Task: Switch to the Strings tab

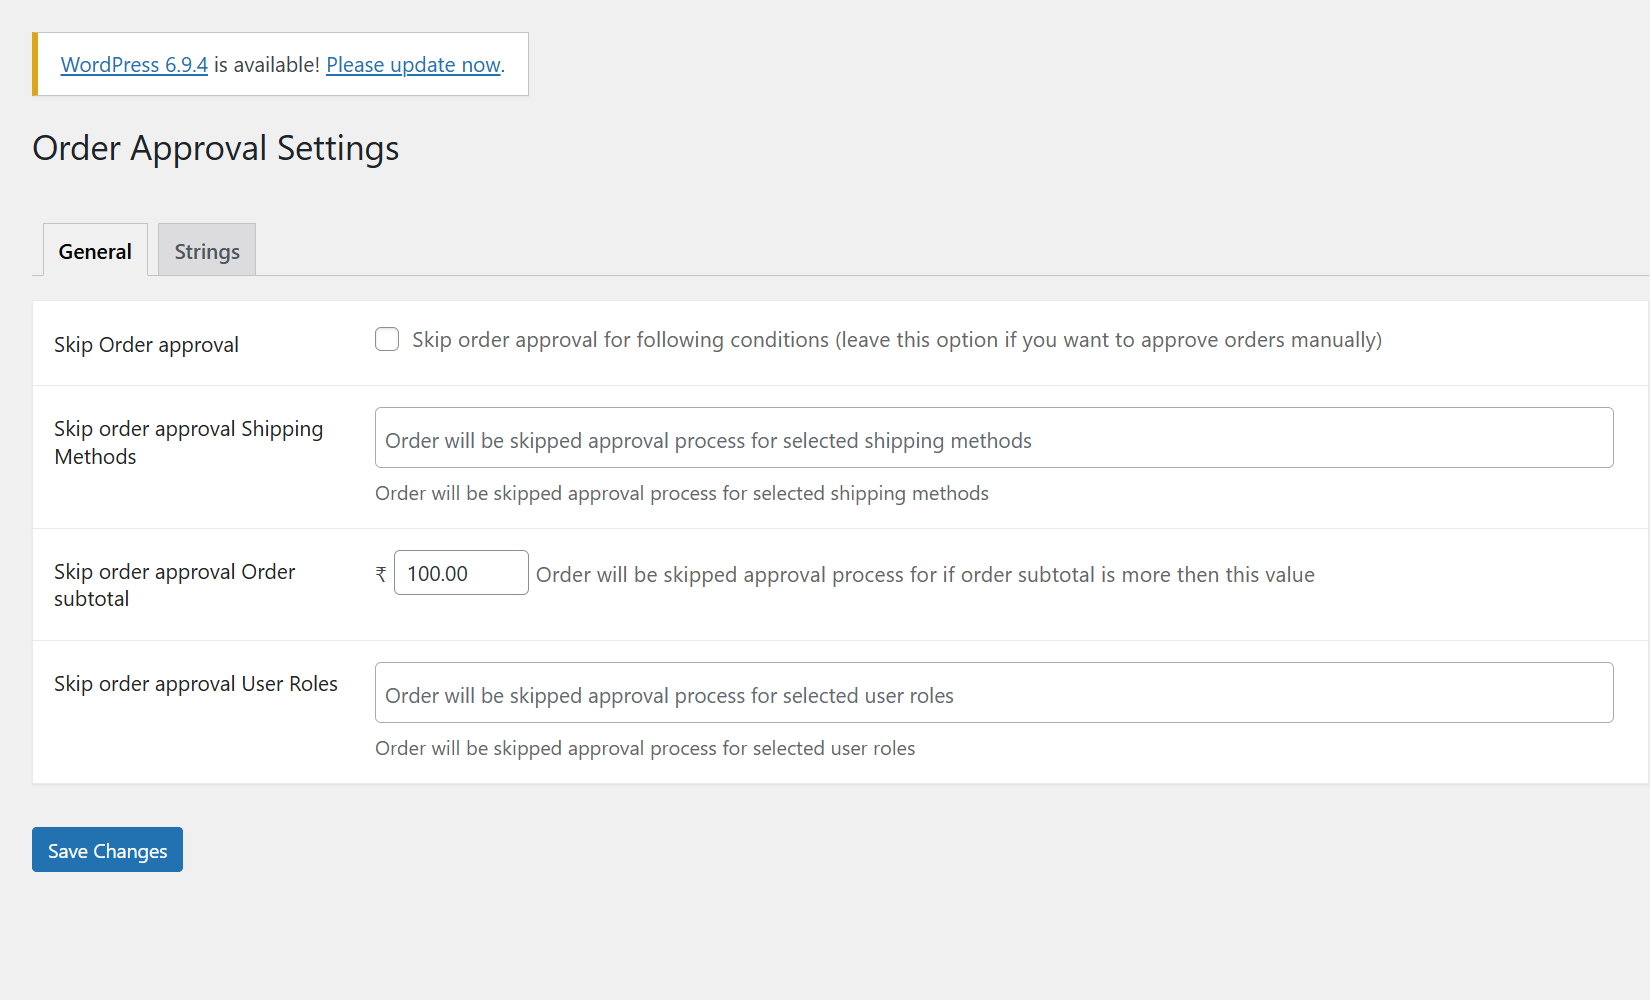Action: pyautogui.click(x=207, y=251)
